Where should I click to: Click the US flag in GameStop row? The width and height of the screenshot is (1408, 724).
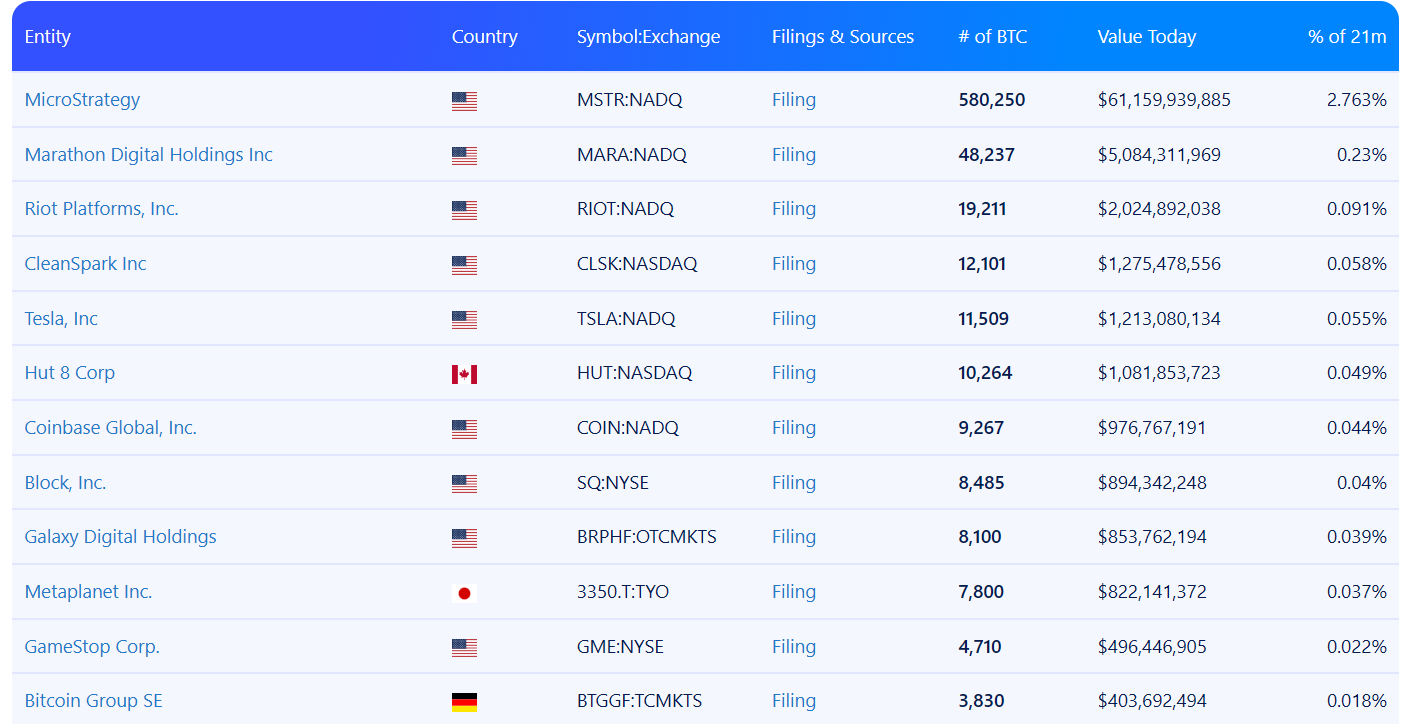[464, 648]
